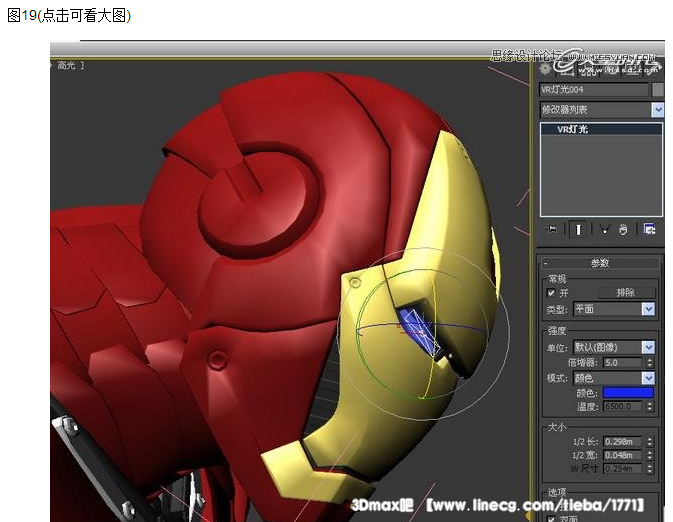Viewport: 673px width, 522px height.
Task: Click the 1/2 长 spinner arrows
Action: coord(649,441)
